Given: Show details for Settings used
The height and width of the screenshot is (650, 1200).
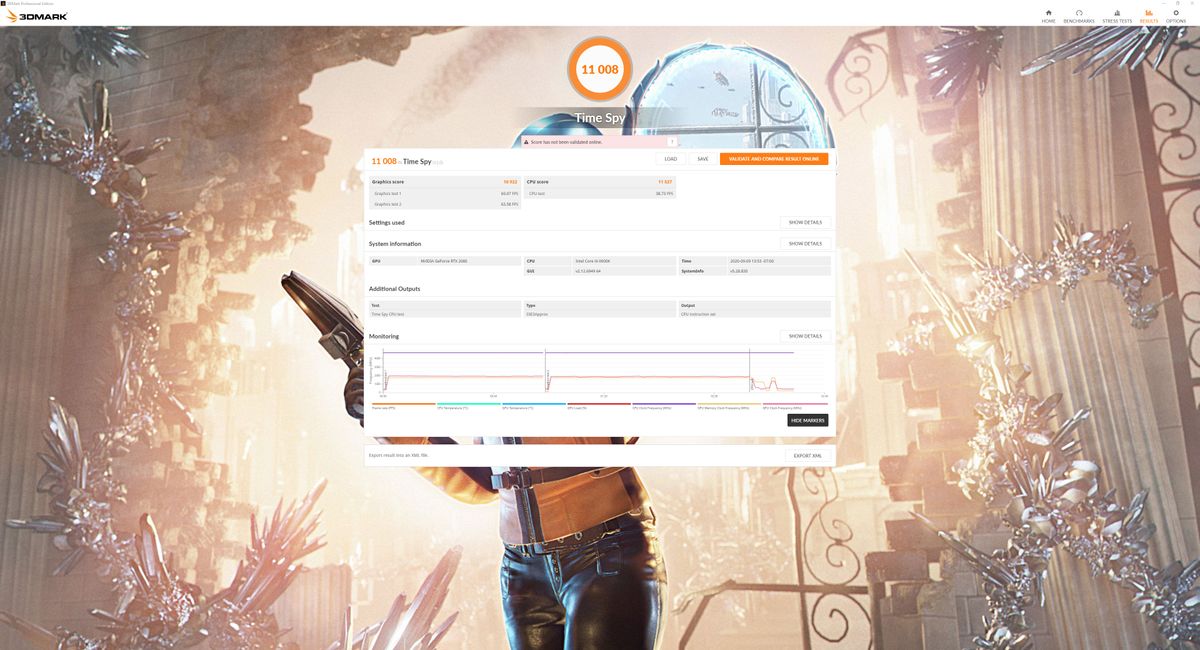Looking at the screenshot, I should click(x=805, y=222).
